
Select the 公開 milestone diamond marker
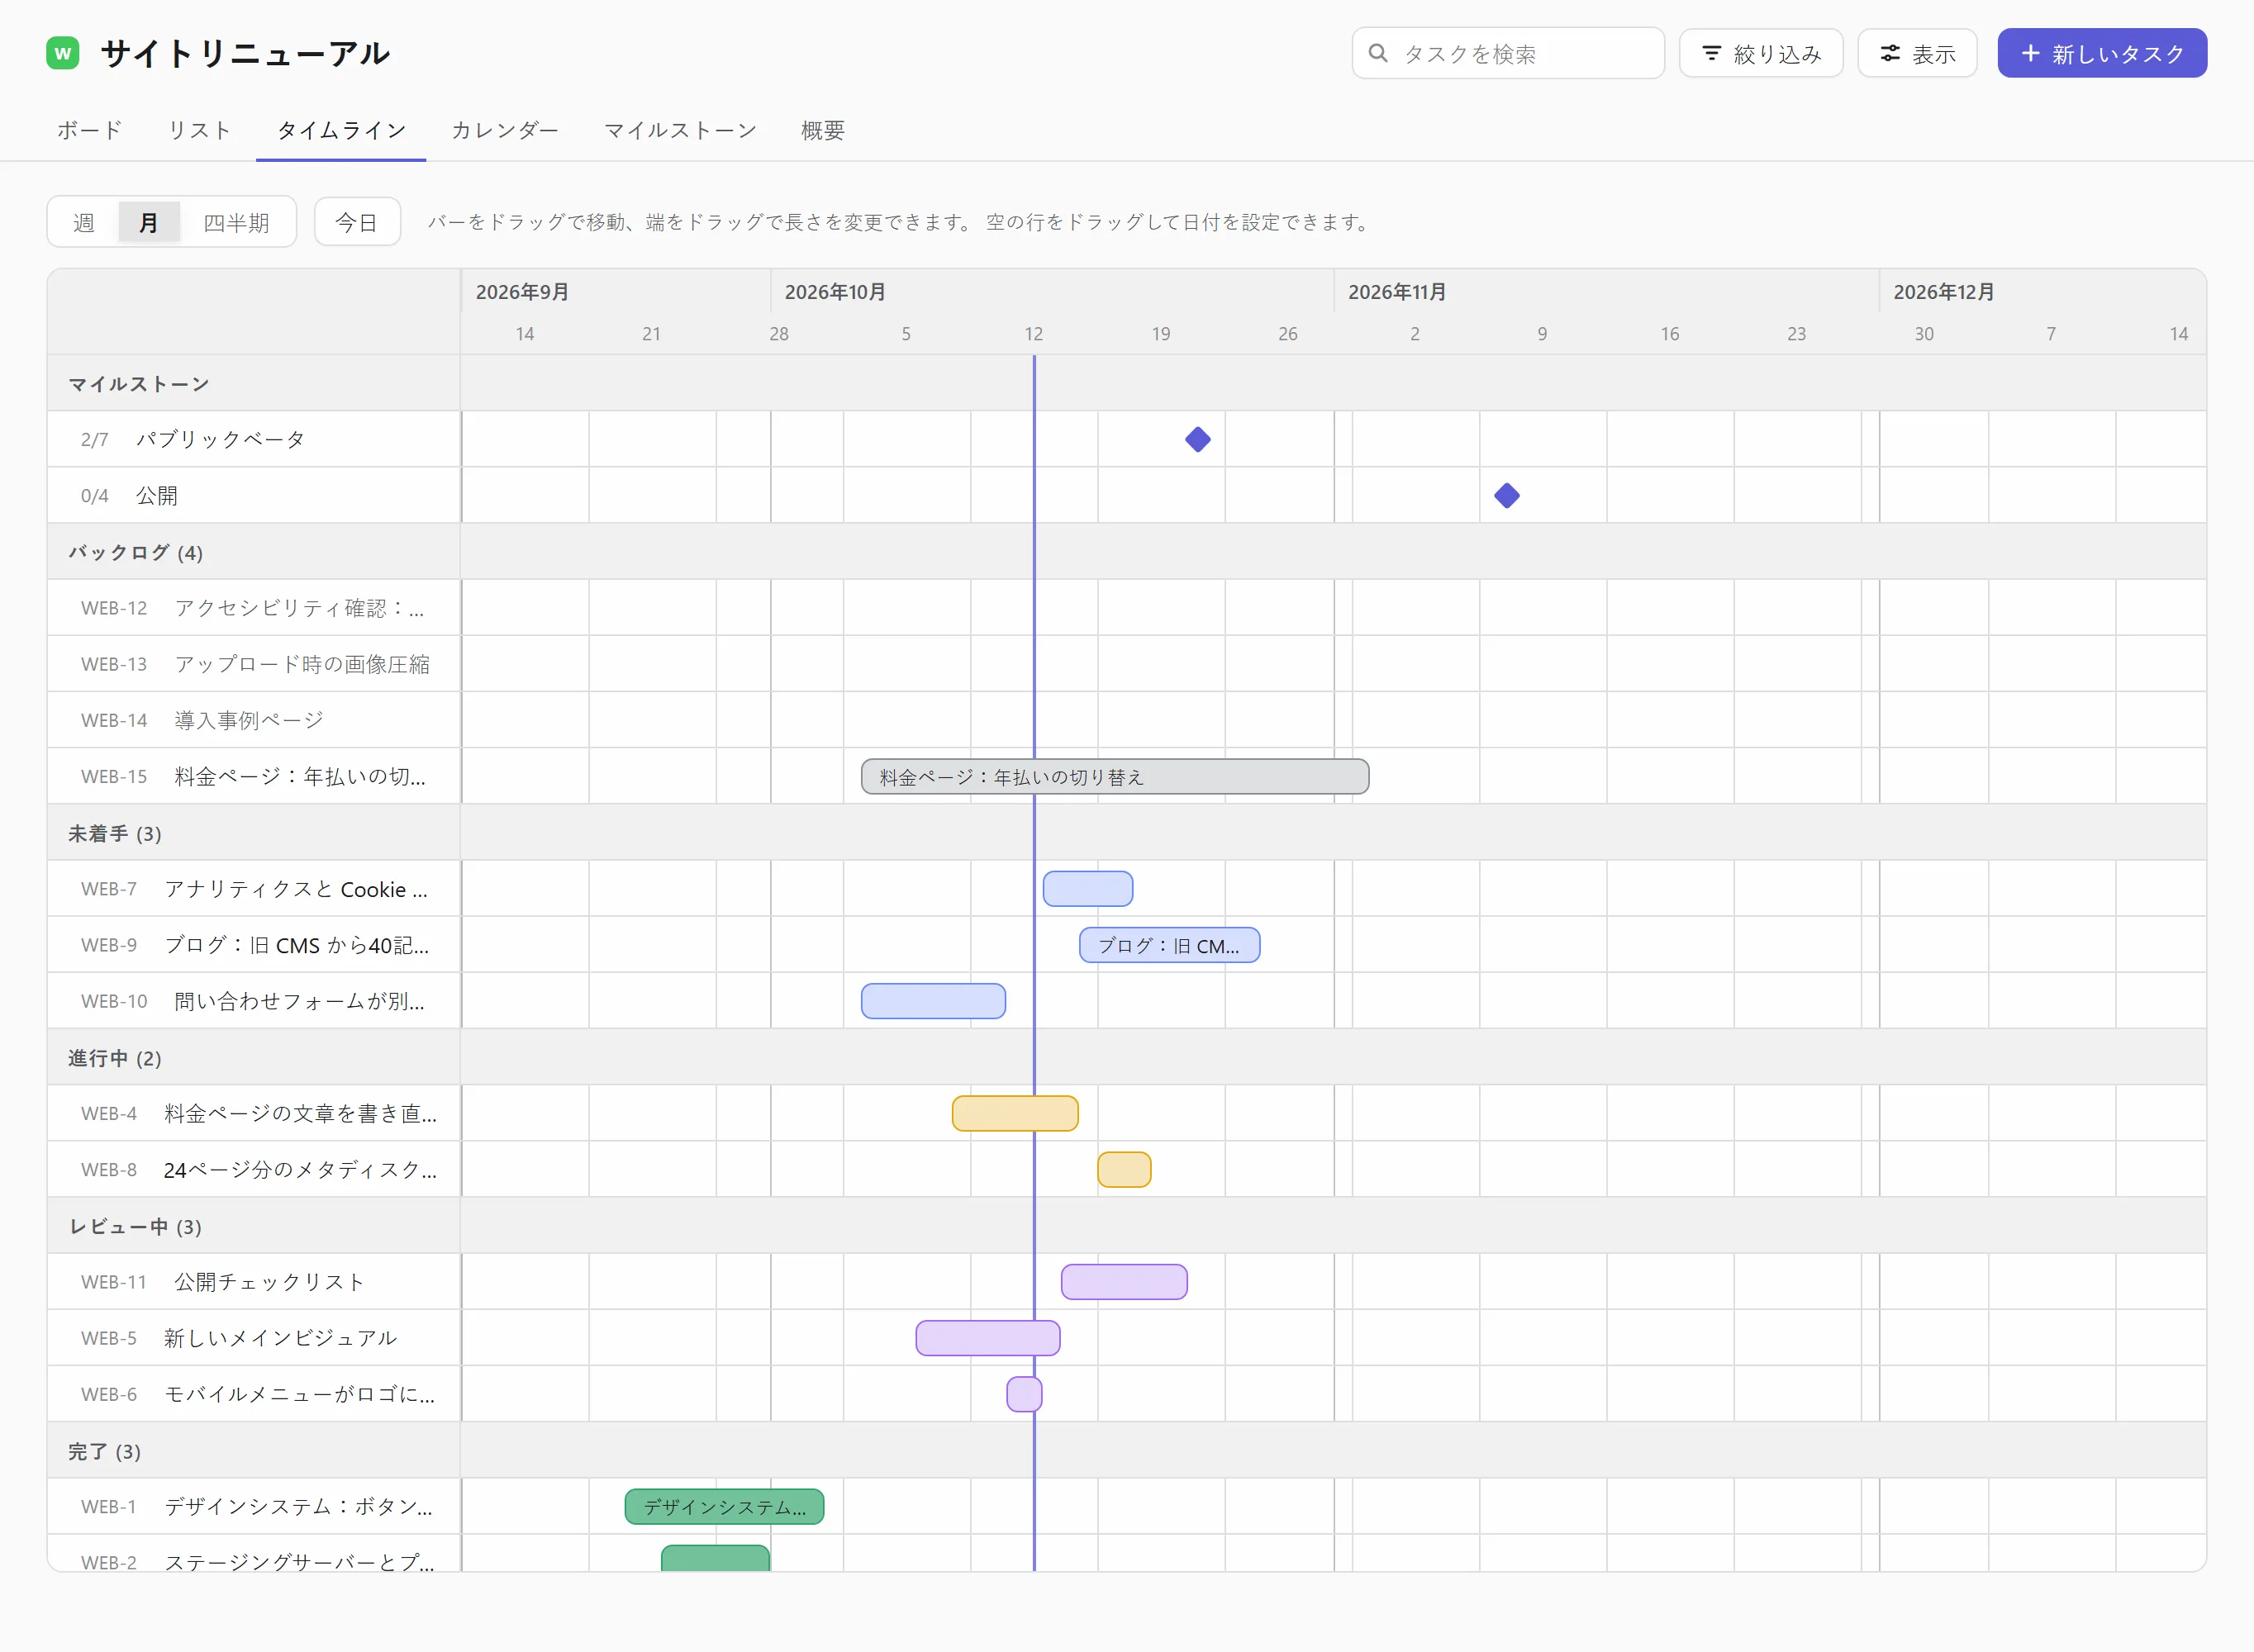pos(1507,495)
